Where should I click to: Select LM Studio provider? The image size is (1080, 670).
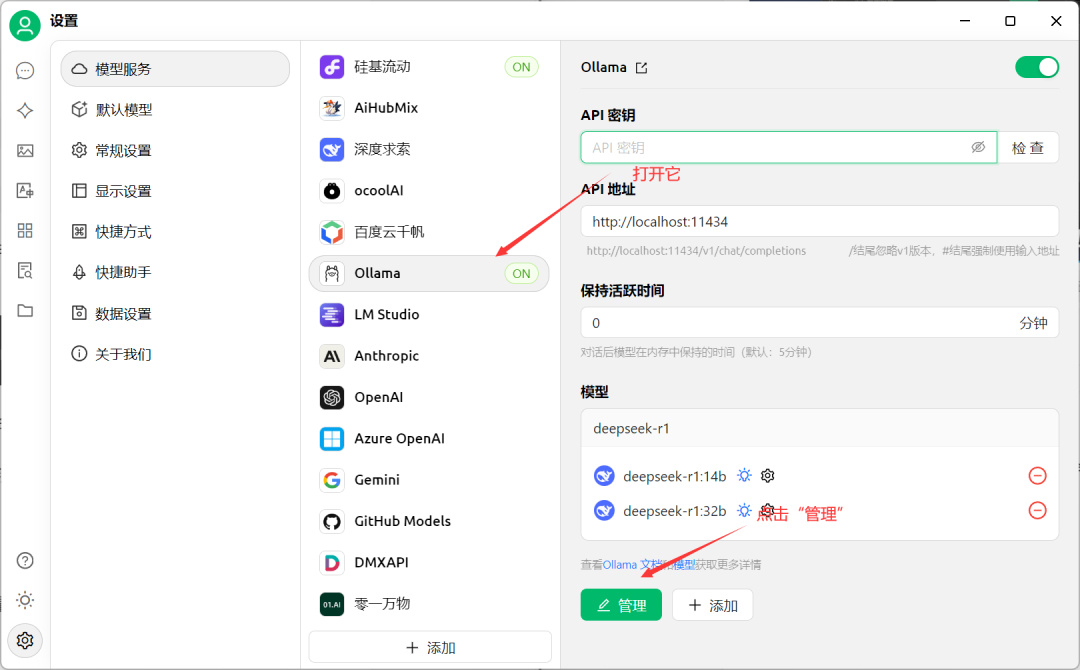(428, 315)
